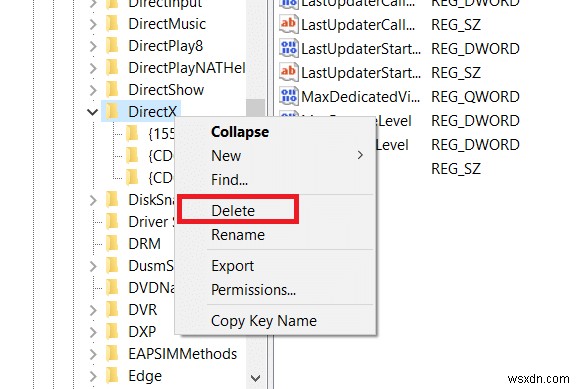581x389 pixels.
Task: Click the DirectMusic folder icon
Action: [x=112, y=24]
